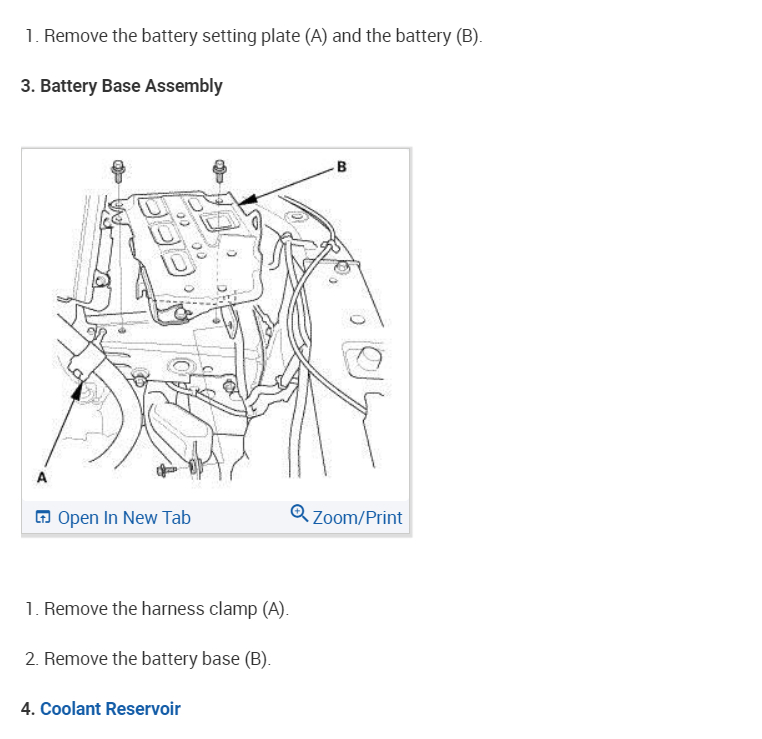The width and height of the screenshot is (762, 739).
Task: Click the "Remove the battery base (B)" step
Action: tap(157, 659)
